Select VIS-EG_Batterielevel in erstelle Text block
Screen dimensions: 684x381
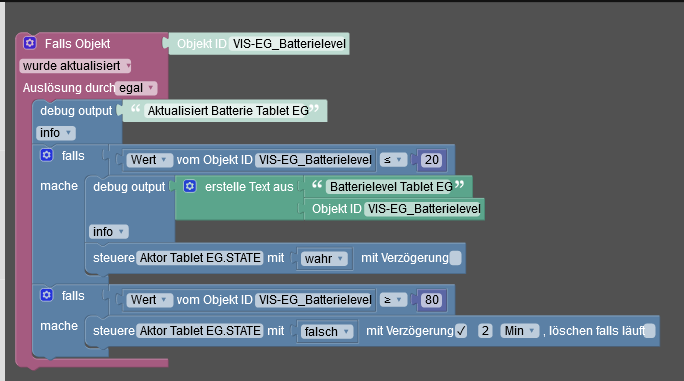click(x=424, y=209)
